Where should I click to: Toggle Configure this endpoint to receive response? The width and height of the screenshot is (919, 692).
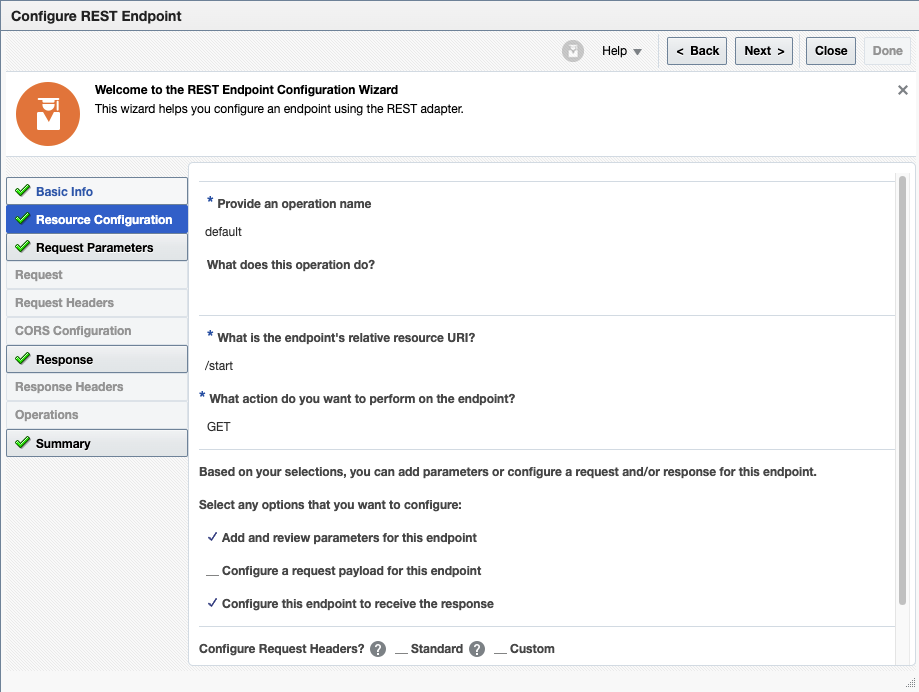(x=212, y=603)
